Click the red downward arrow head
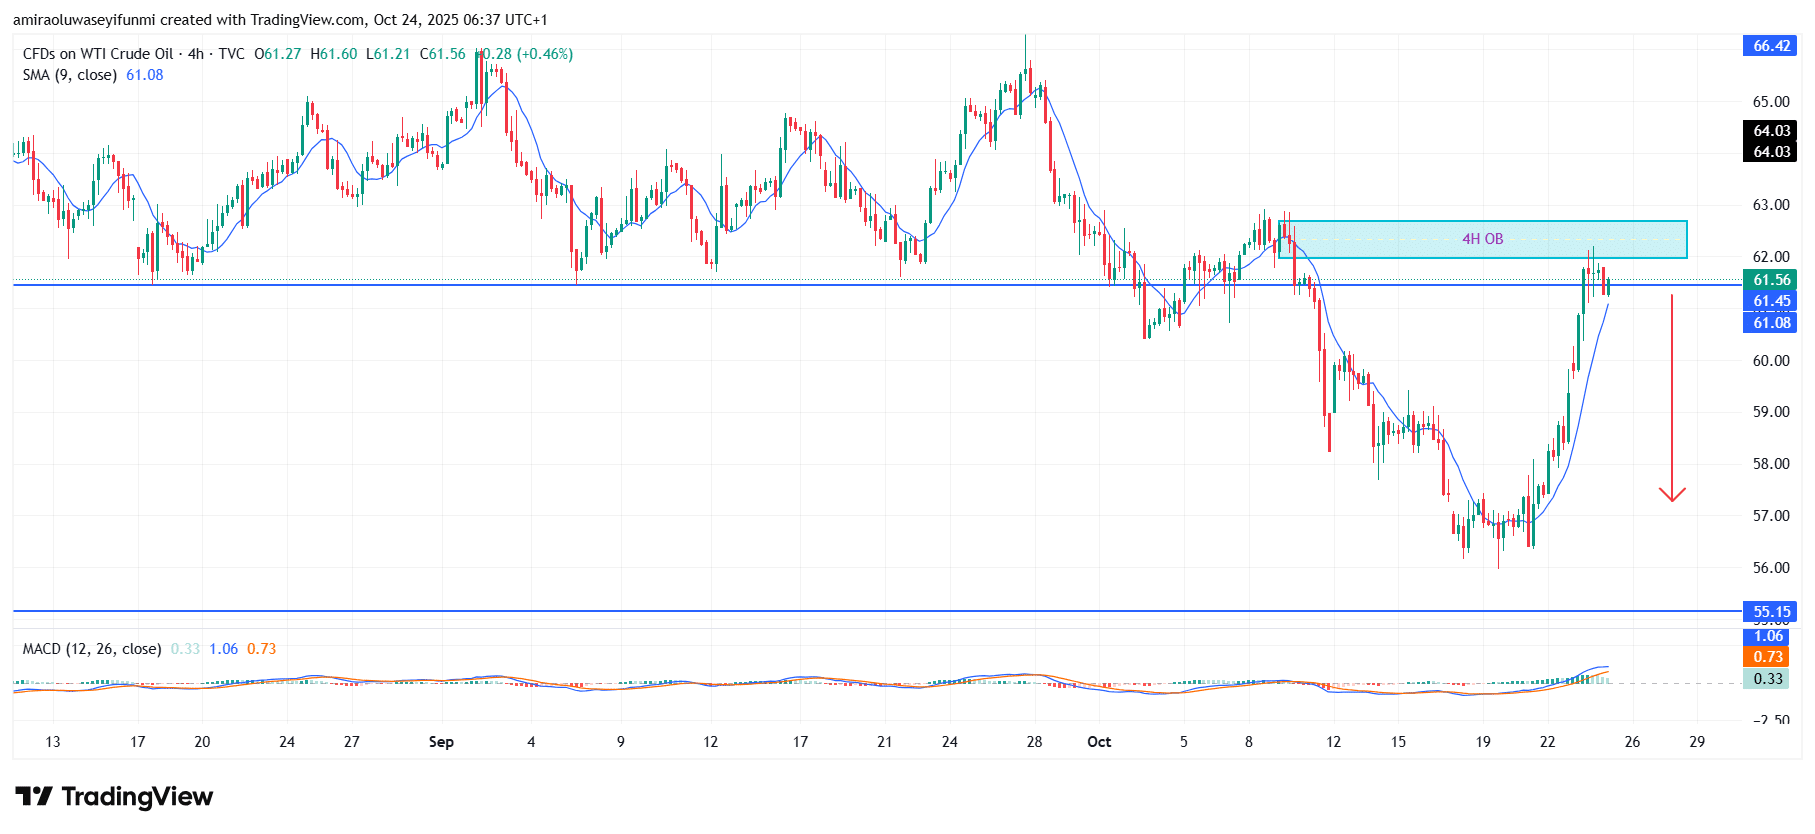Viewport: 1815px width, 834px height. [1672, 494]
